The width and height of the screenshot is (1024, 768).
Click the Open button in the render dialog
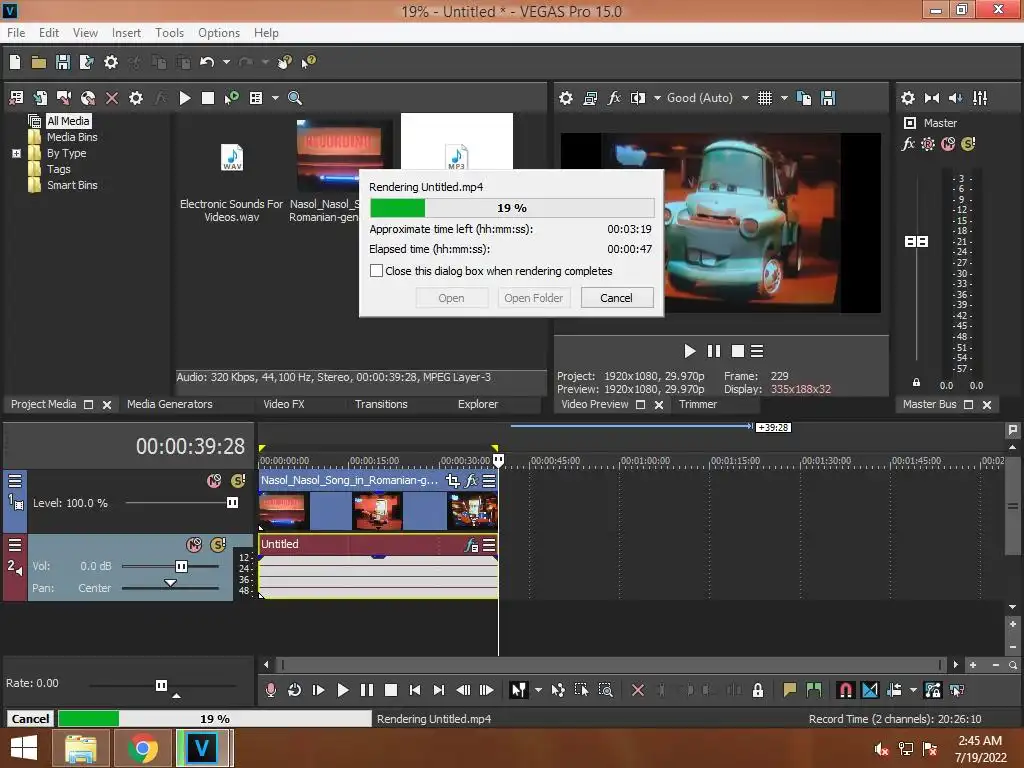[451, 298]
